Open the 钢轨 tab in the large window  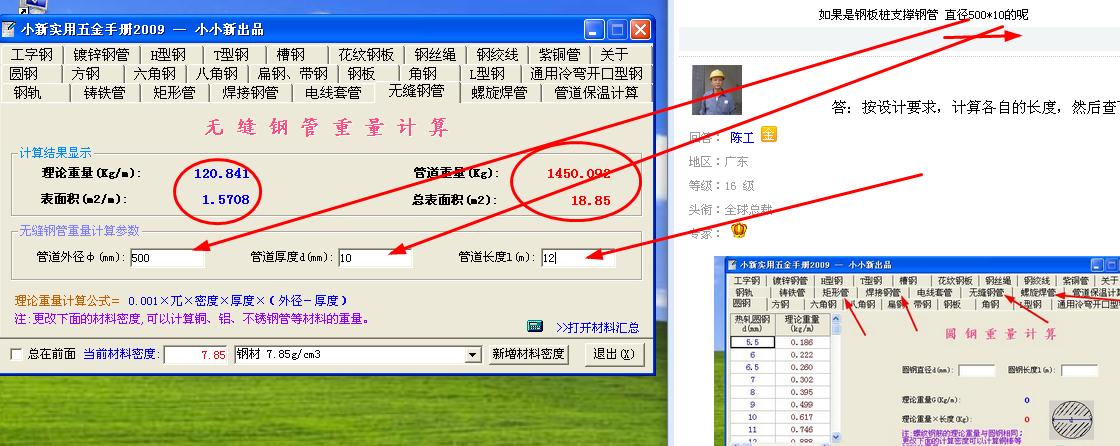[x=27, y=92]
